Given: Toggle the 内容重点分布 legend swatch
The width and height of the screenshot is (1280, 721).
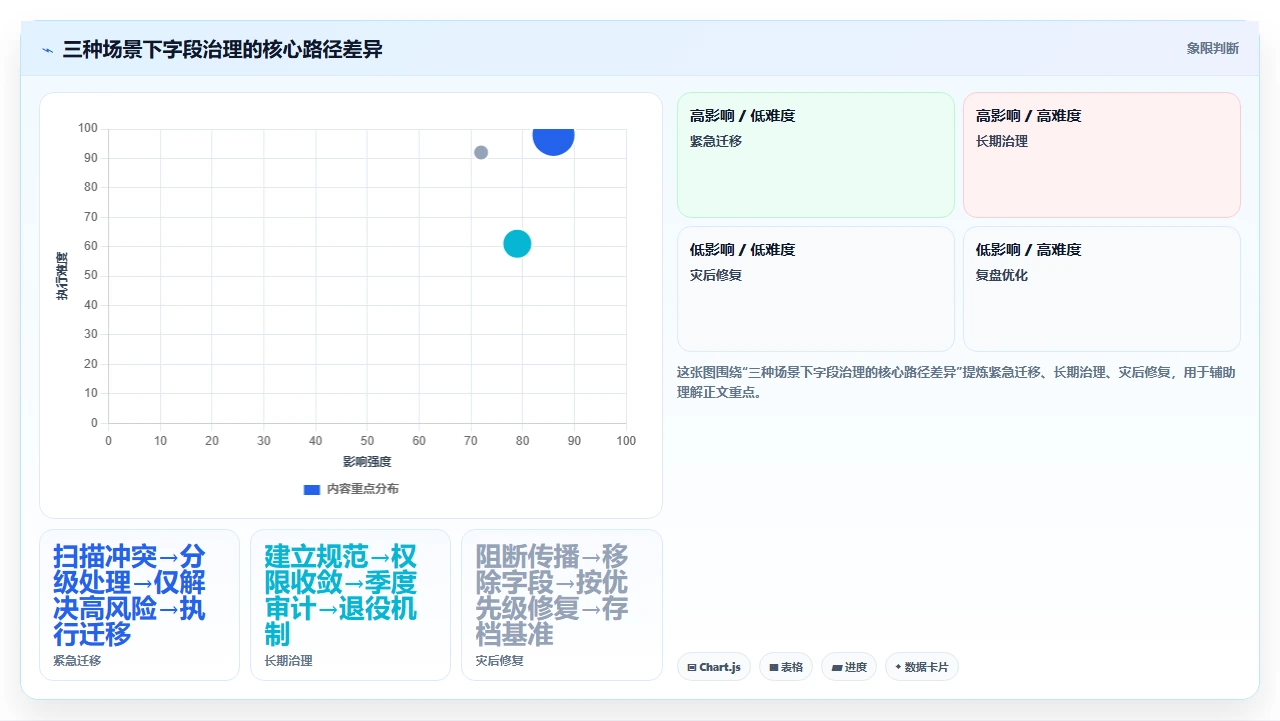Looking at the screenshot, I should (x=312, y=489).
